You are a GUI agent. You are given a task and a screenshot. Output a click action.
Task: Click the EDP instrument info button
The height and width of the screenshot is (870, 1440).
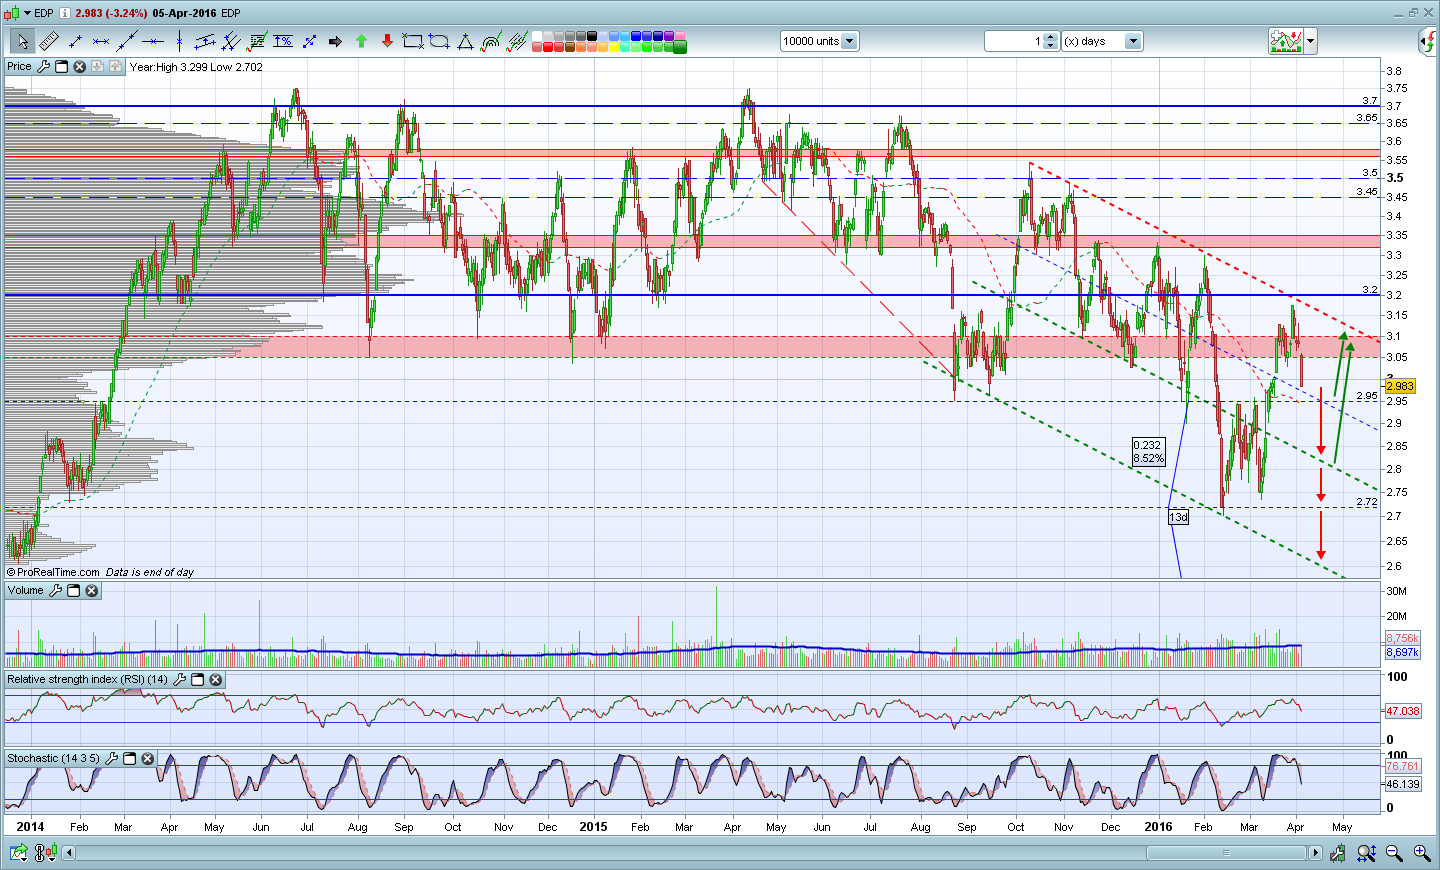pyautogui.click(x=65, y=13)
